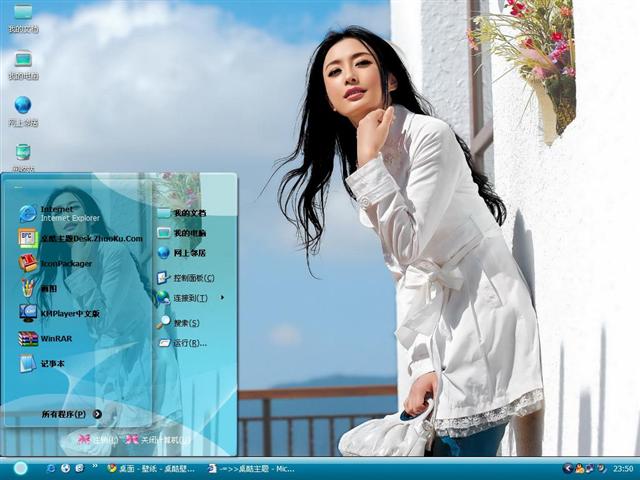Open 连接到(T) connect-to entry
The height and width of the screenshot is (480, 640).
[x=182, y=298]
